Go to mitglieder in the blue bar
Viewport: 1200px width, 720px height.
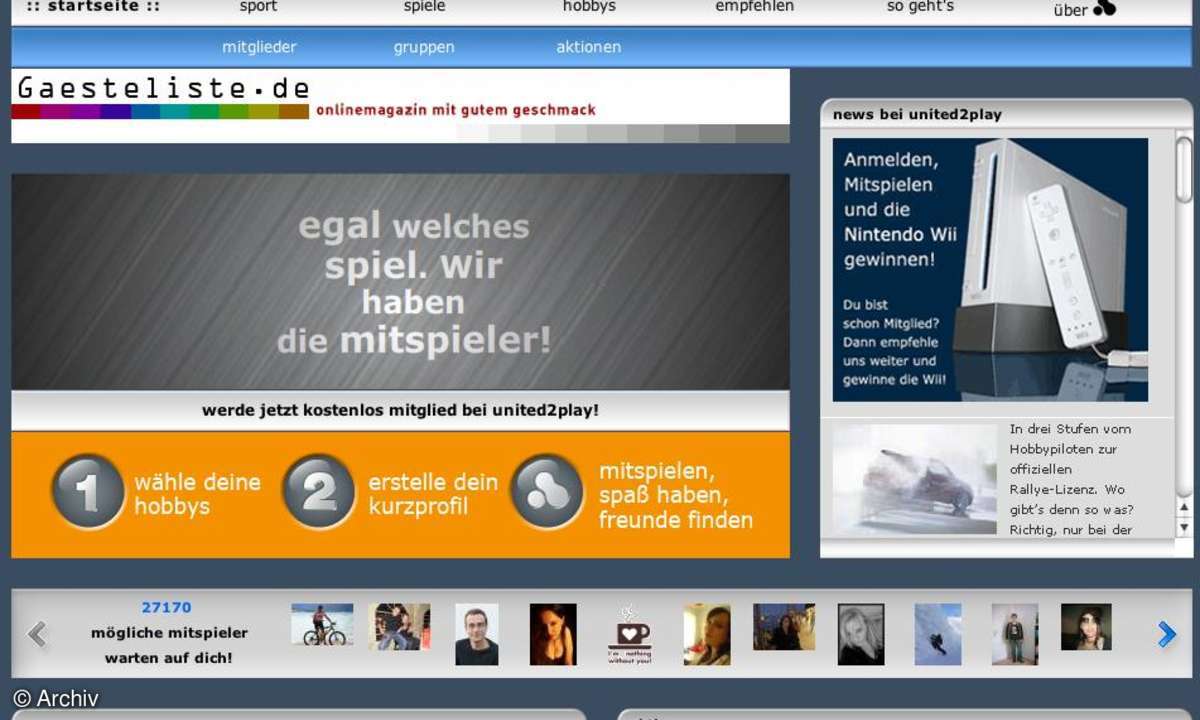click(259, 47)
